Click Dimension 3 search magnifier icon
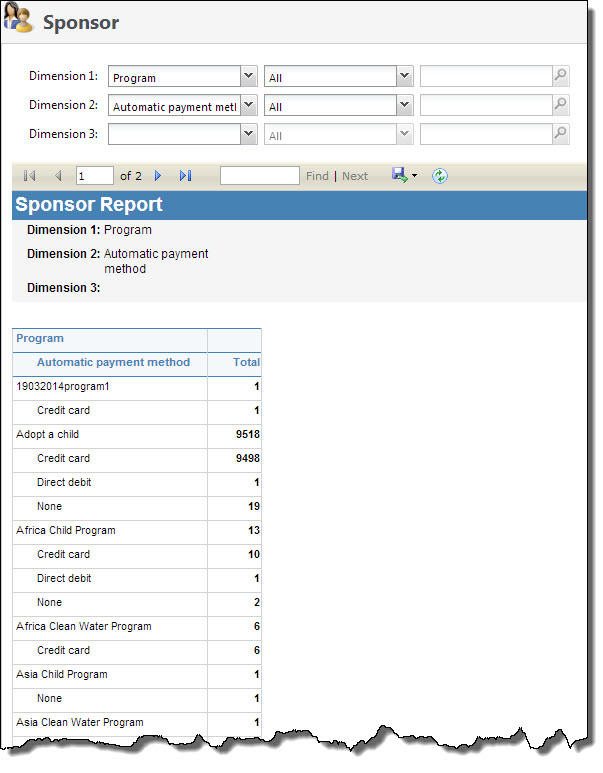Screen dimensions: 603x773 click(x=561, y=134)
